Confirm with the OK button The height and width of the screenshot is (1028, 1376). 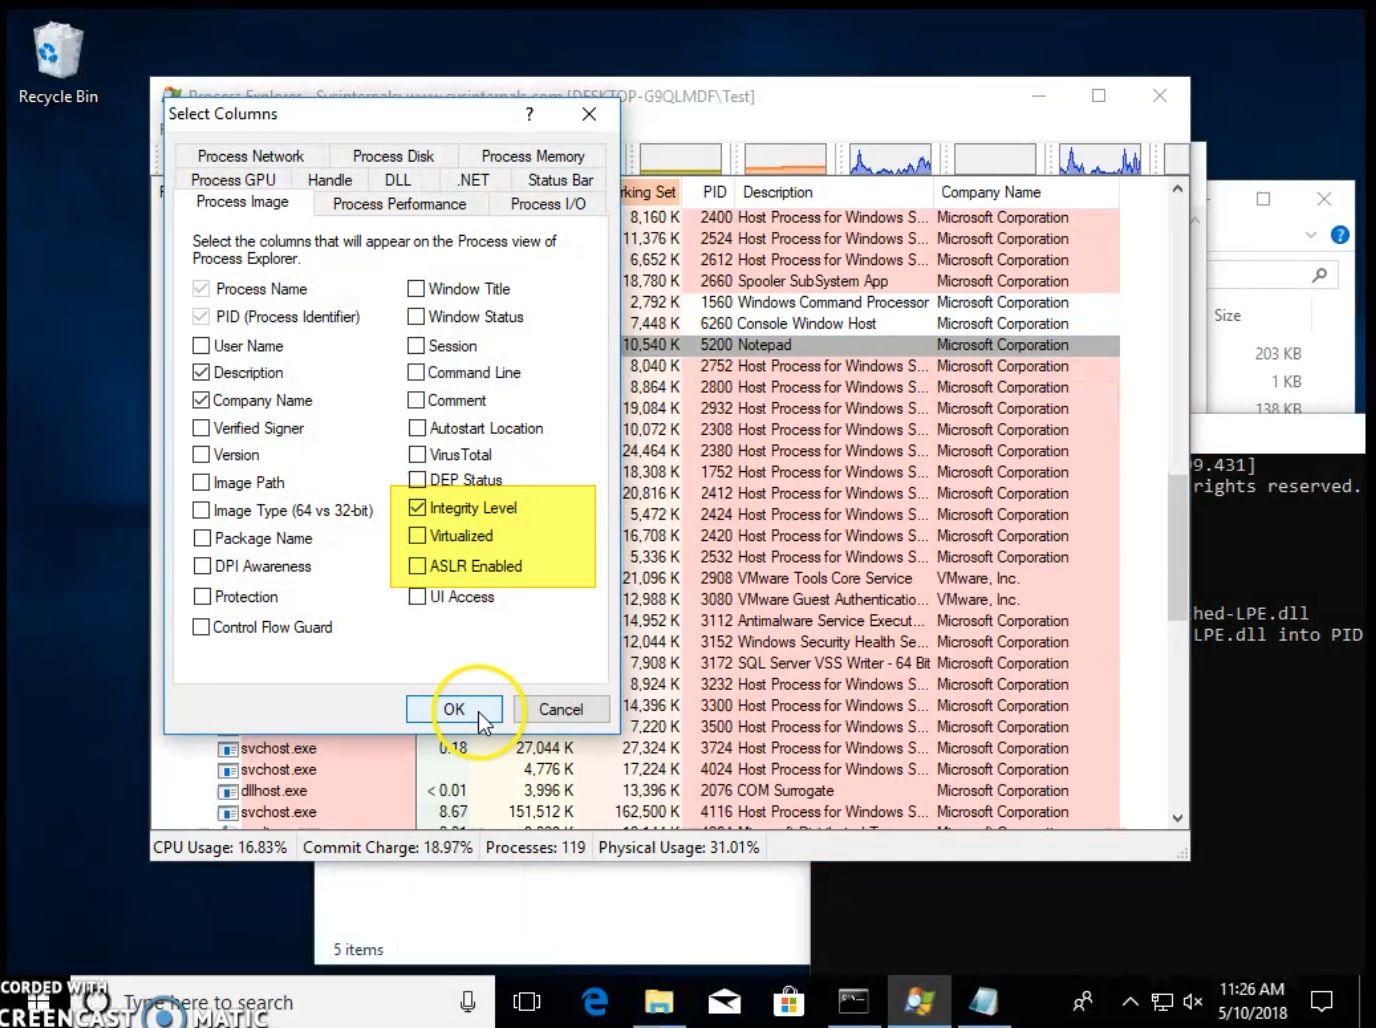click(x=454, y=709)
